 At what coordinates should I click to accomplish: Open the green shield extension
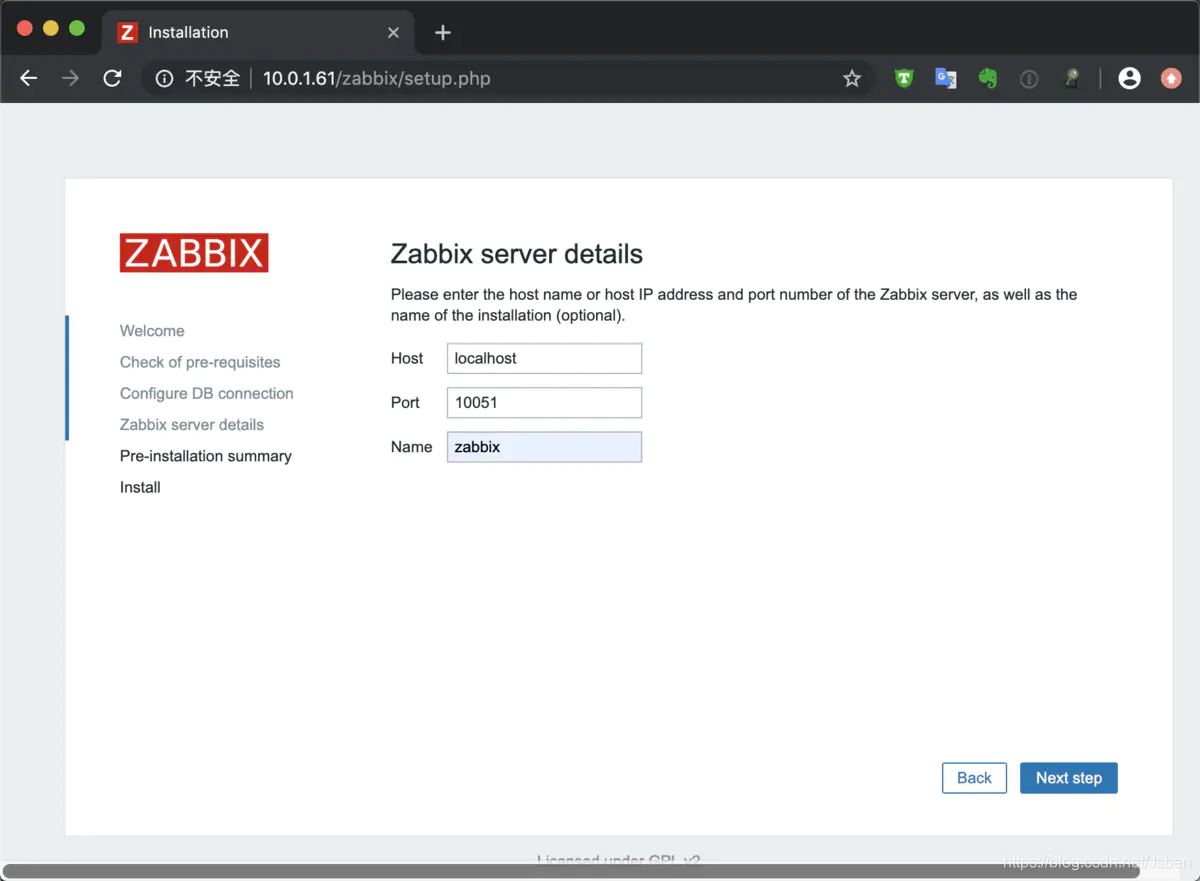click(904, 78)
